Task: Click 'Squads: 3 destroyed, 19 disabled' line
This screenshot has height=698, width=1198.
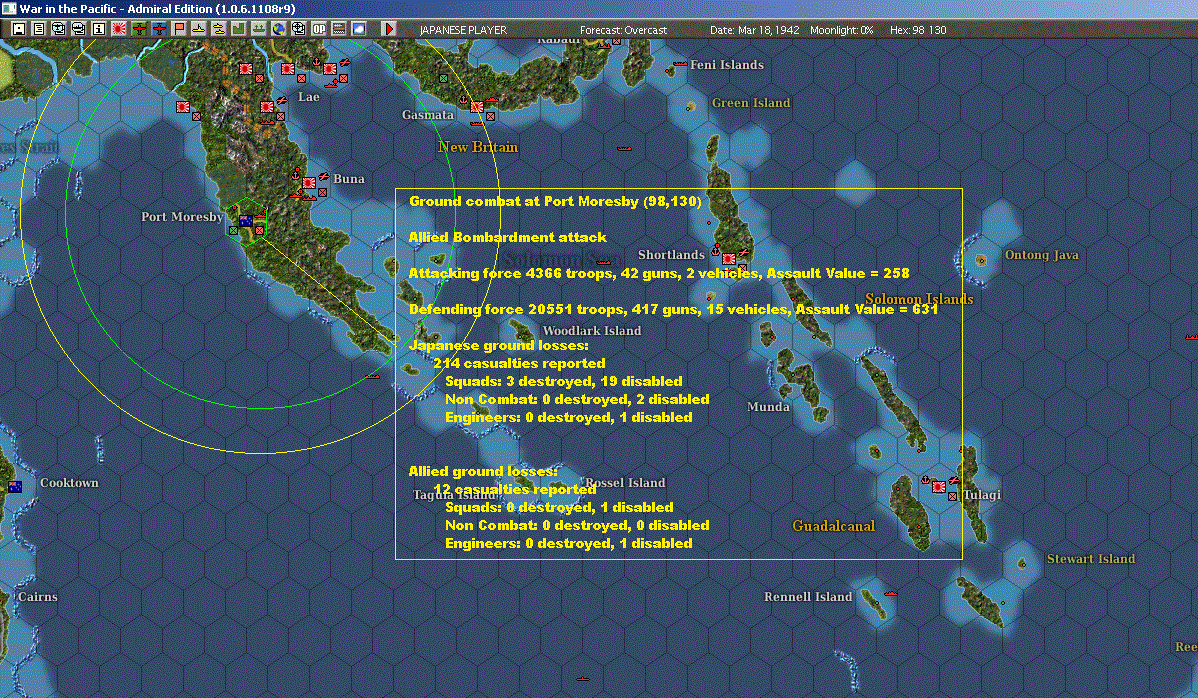Action: 564,381
